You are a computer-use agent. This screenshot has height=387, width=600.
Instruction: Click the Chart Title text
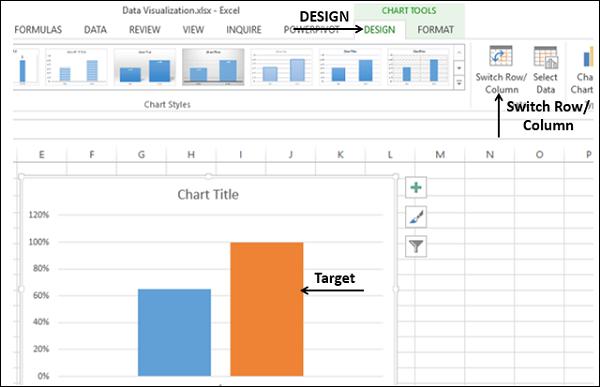(208, 194)
